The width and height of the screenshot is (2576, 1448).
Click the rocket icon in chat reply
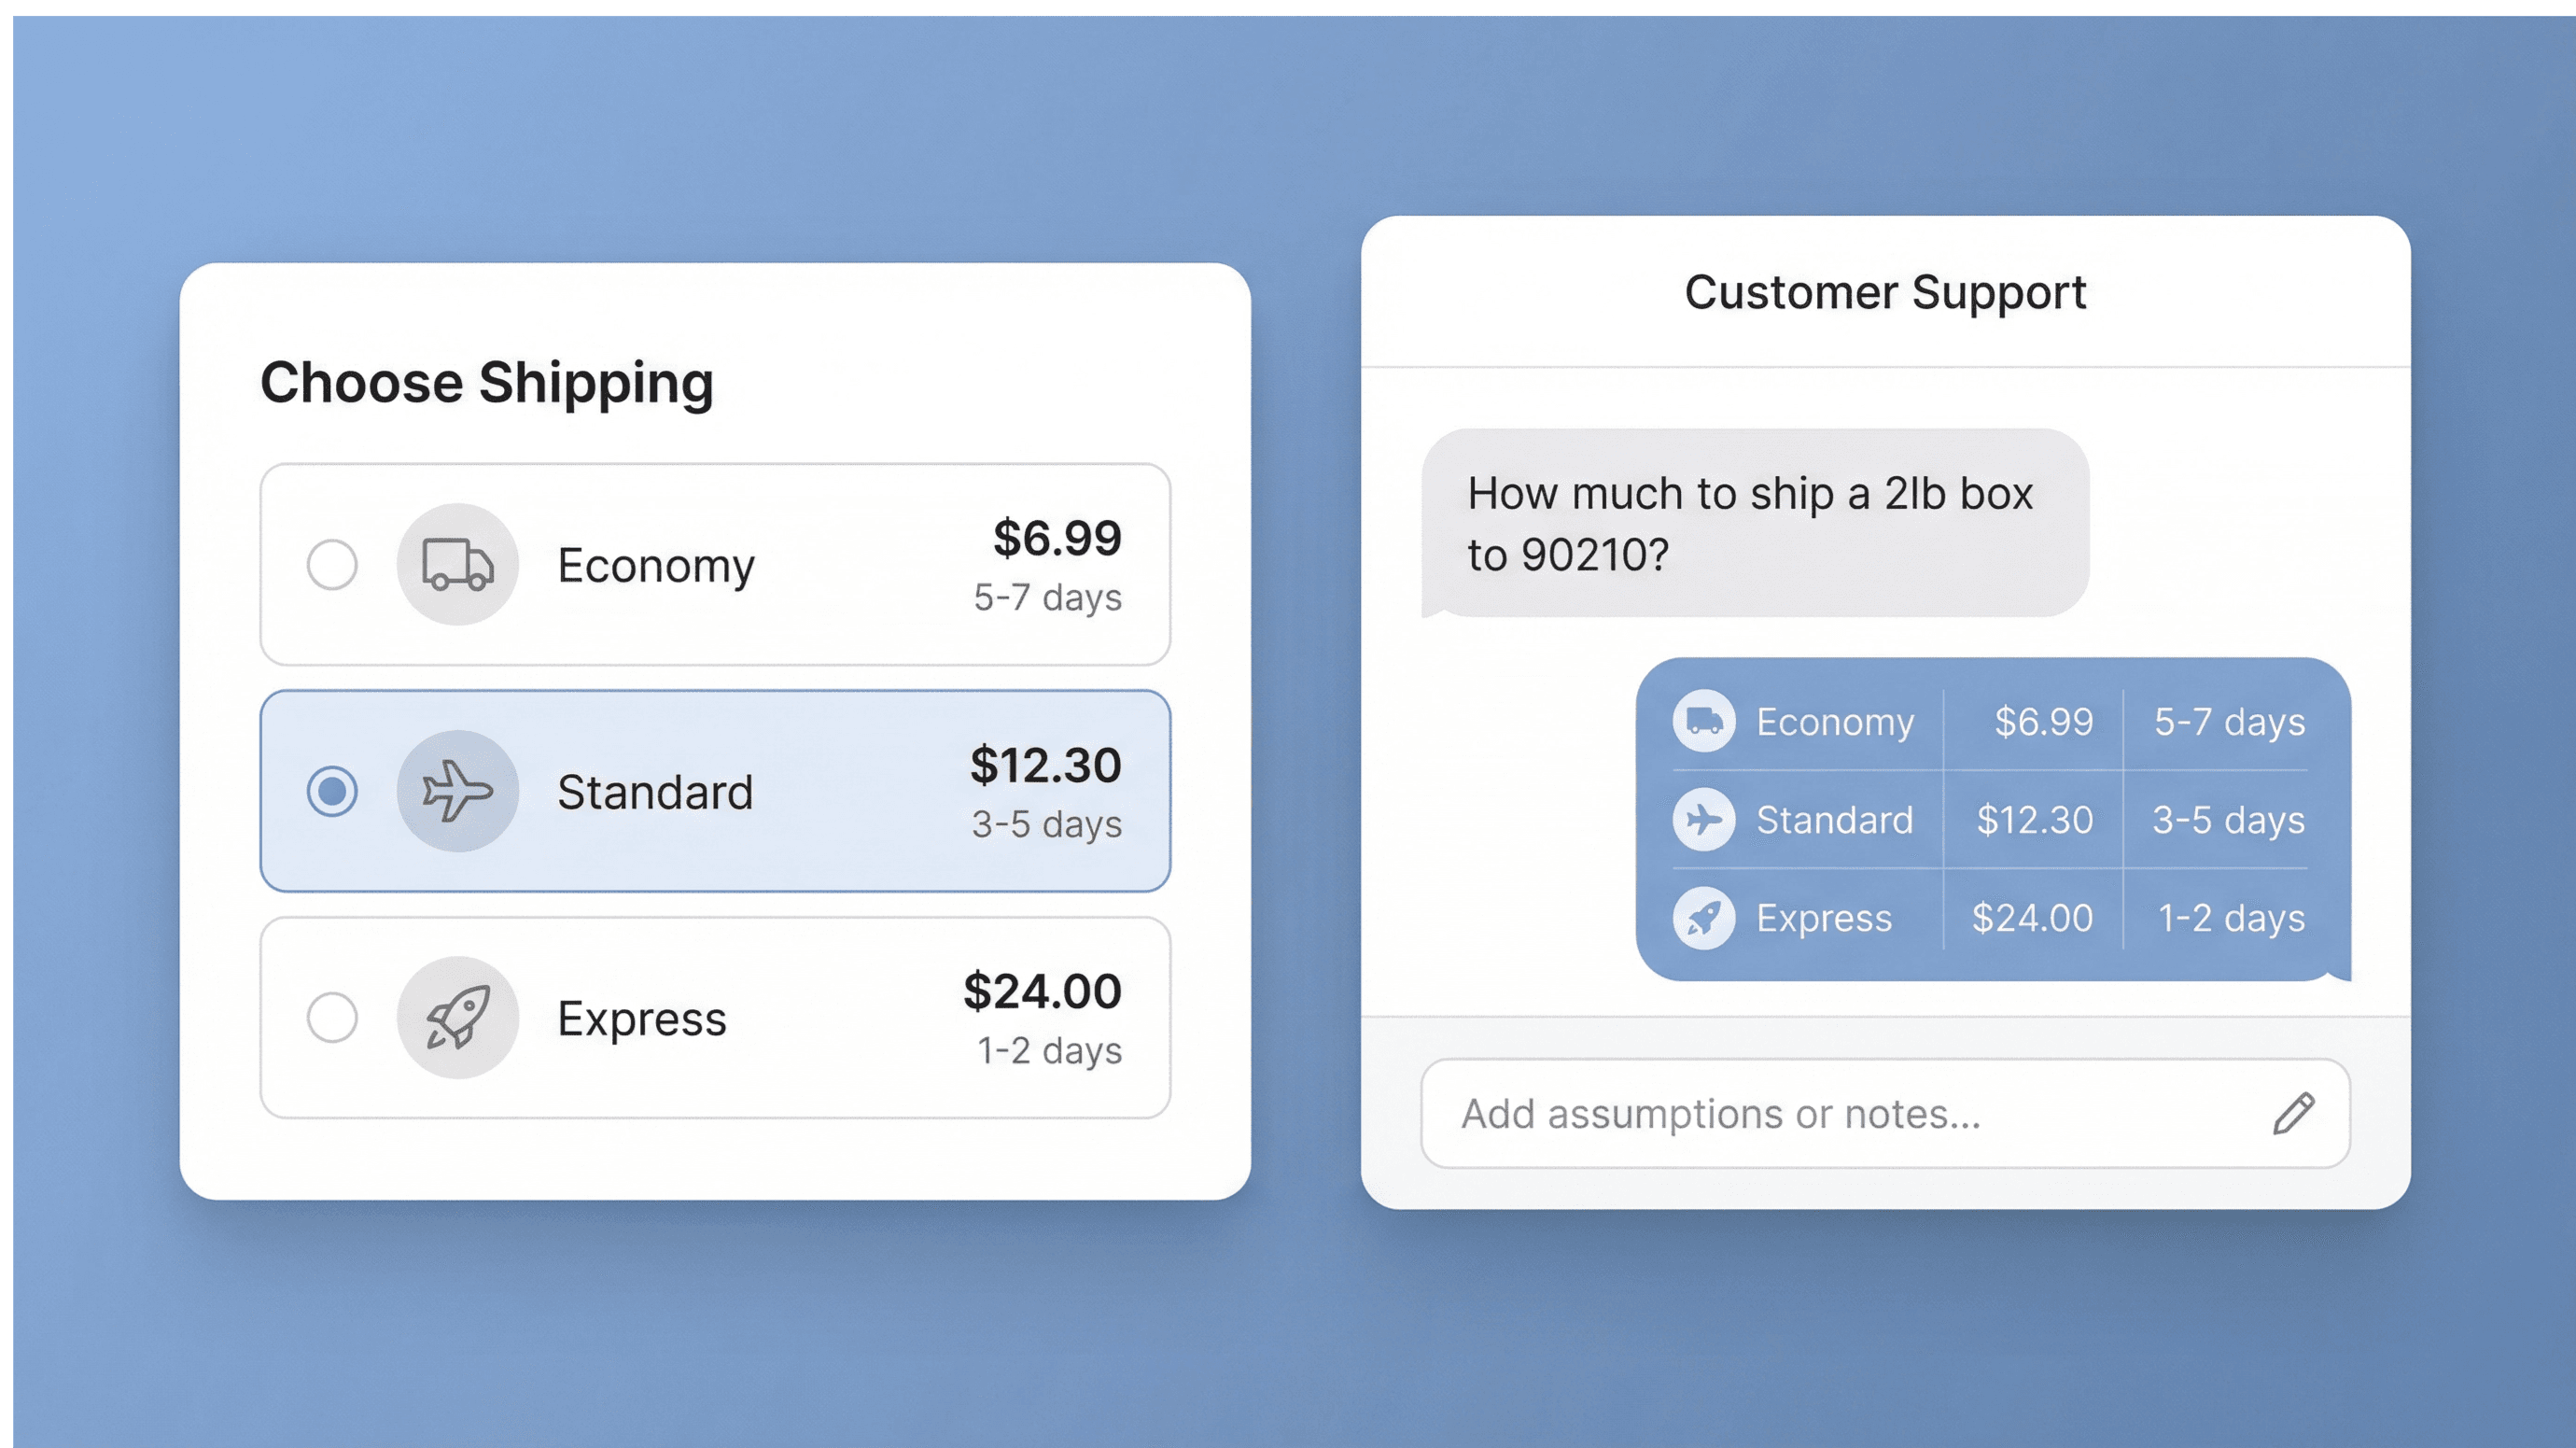[x=1703, y=917]
